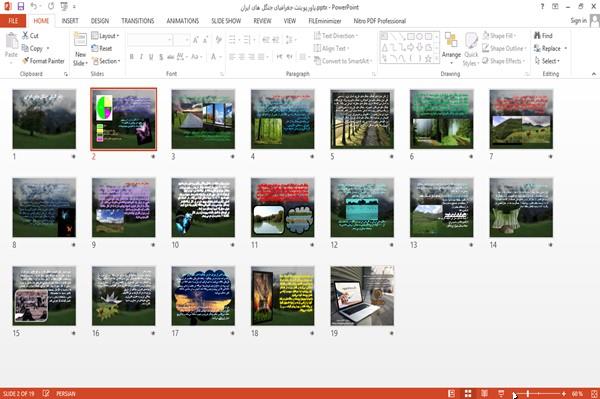The width and height of the screenshot is (600, 399).
Task: Open the font size combo box
Action: (x=181, y=40)
